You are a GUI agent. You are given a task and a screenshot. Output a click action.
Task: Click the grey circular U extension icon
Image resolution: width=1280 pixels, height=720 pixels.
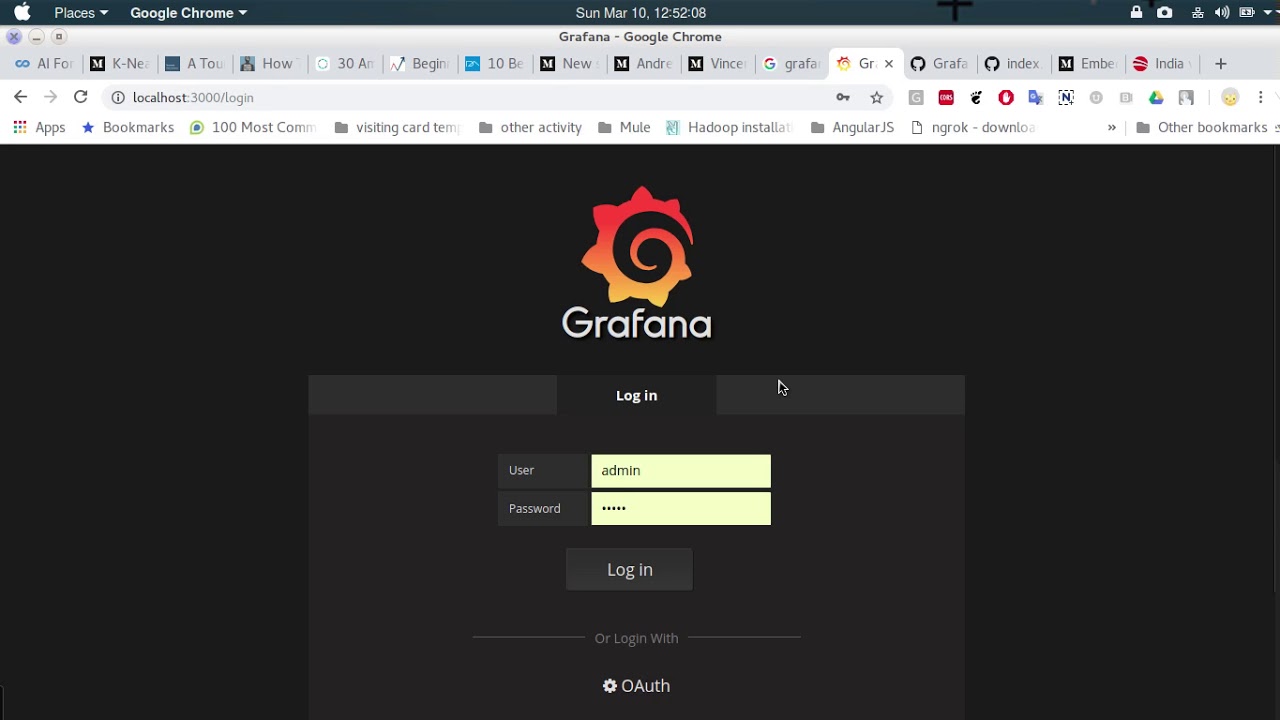pyautogui.click(x=1096, y=97)
